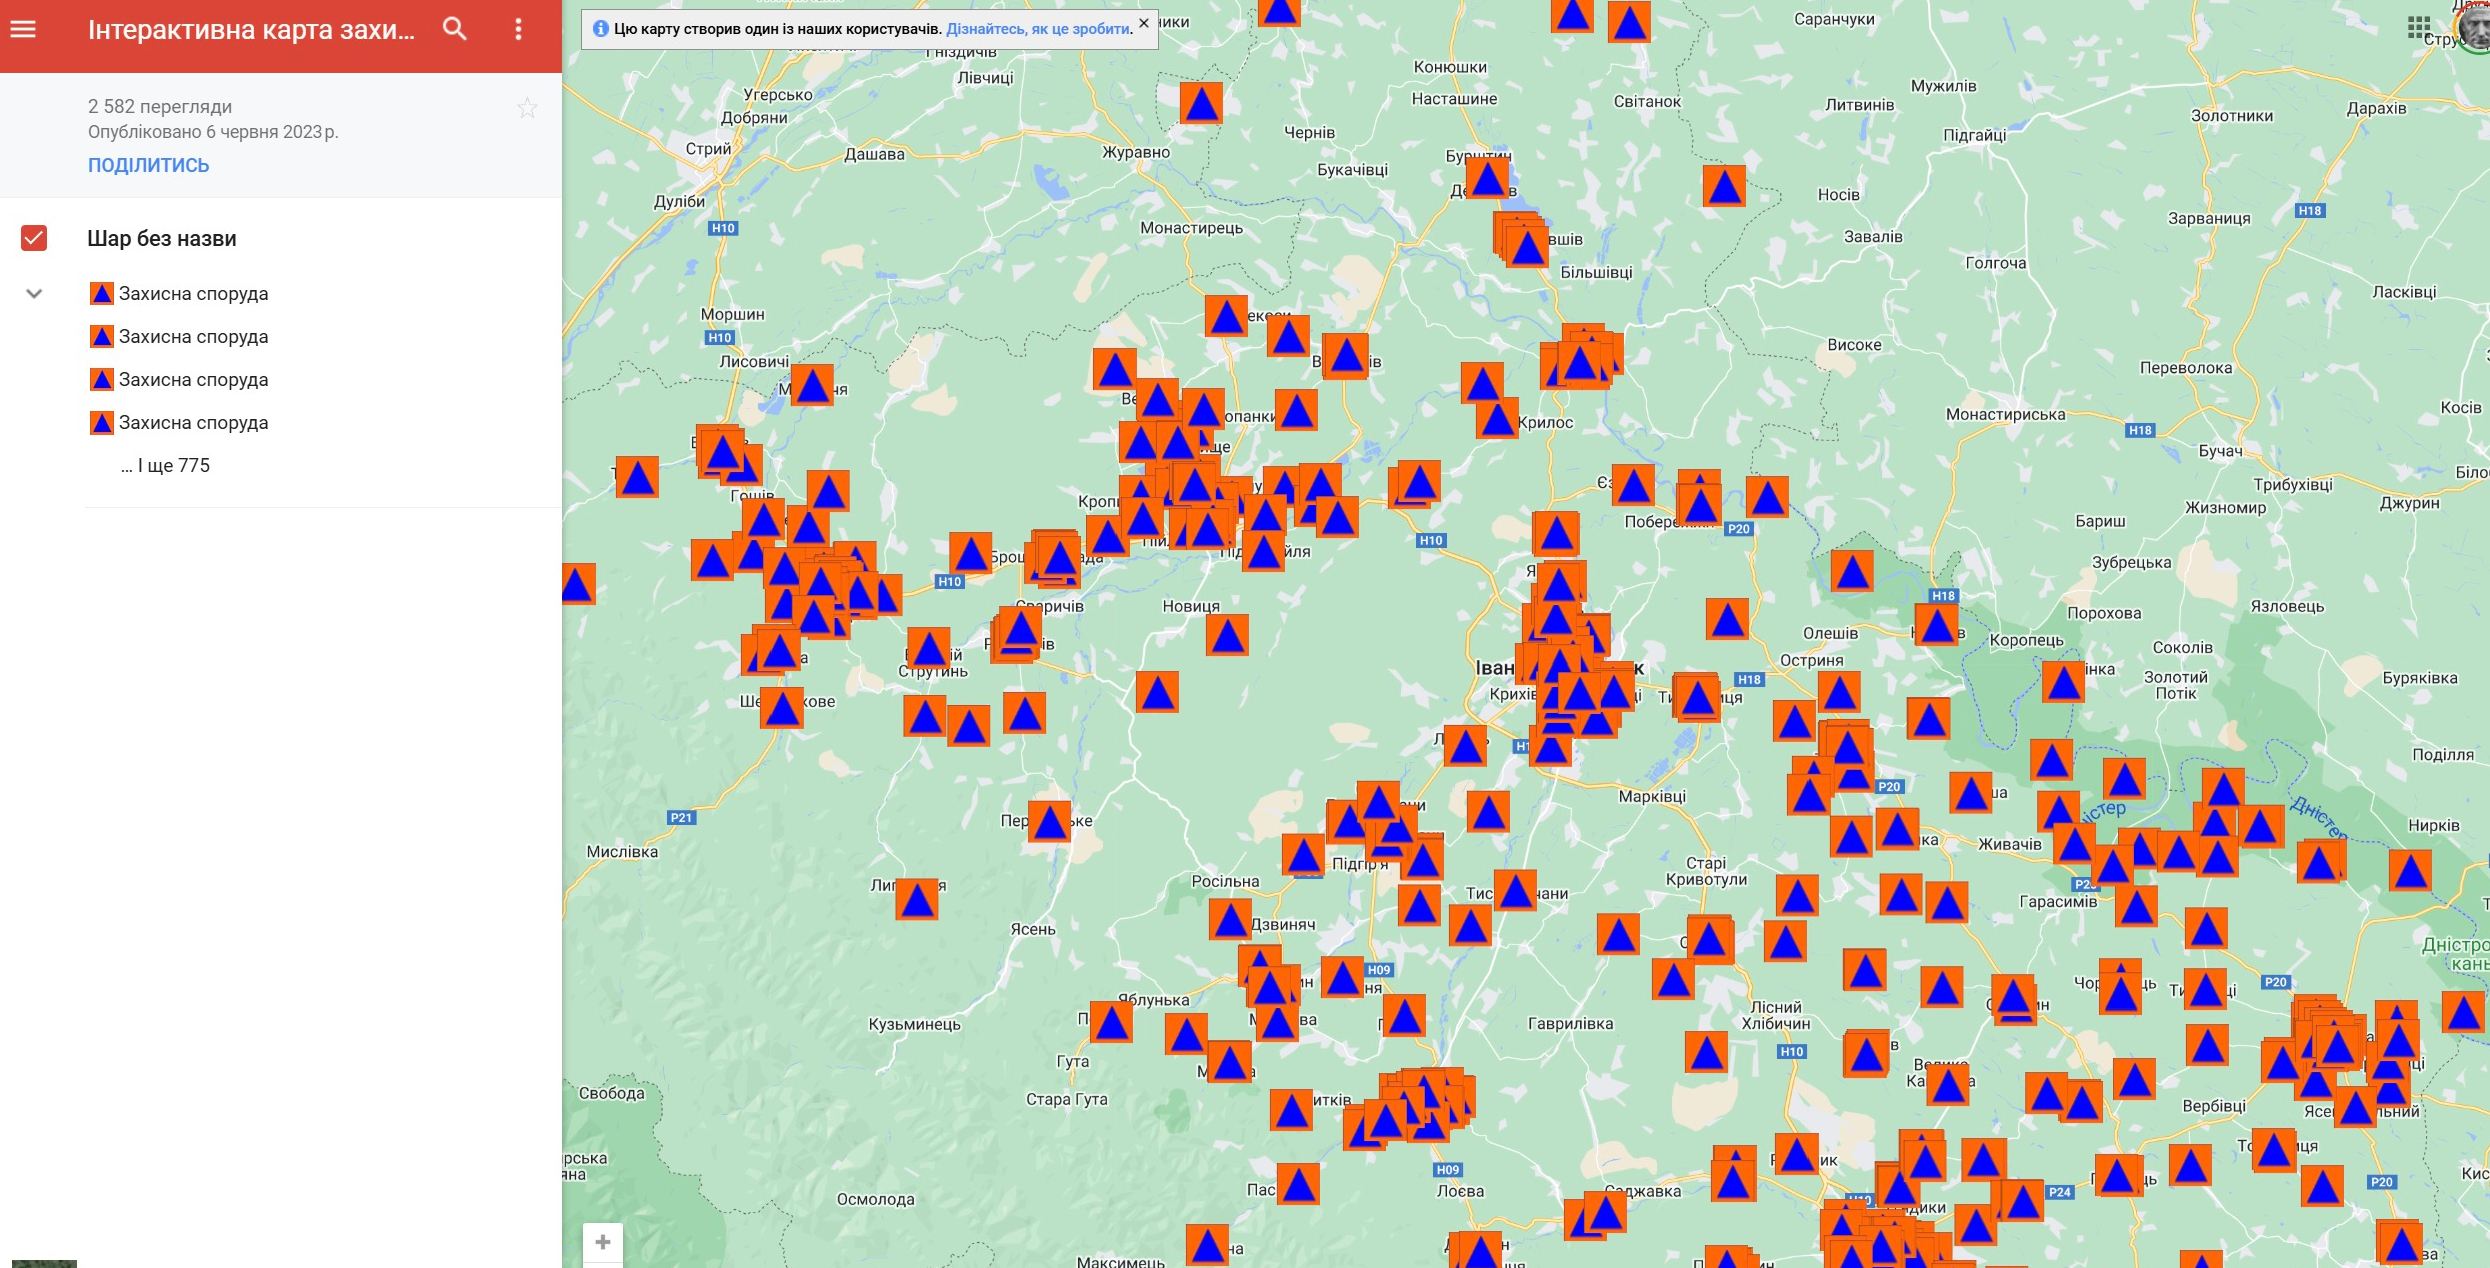The image size is (2490, 1268).
Task: Uncheck the 'Шар без назви' layer checkbox
Action: tap(34, 238)
